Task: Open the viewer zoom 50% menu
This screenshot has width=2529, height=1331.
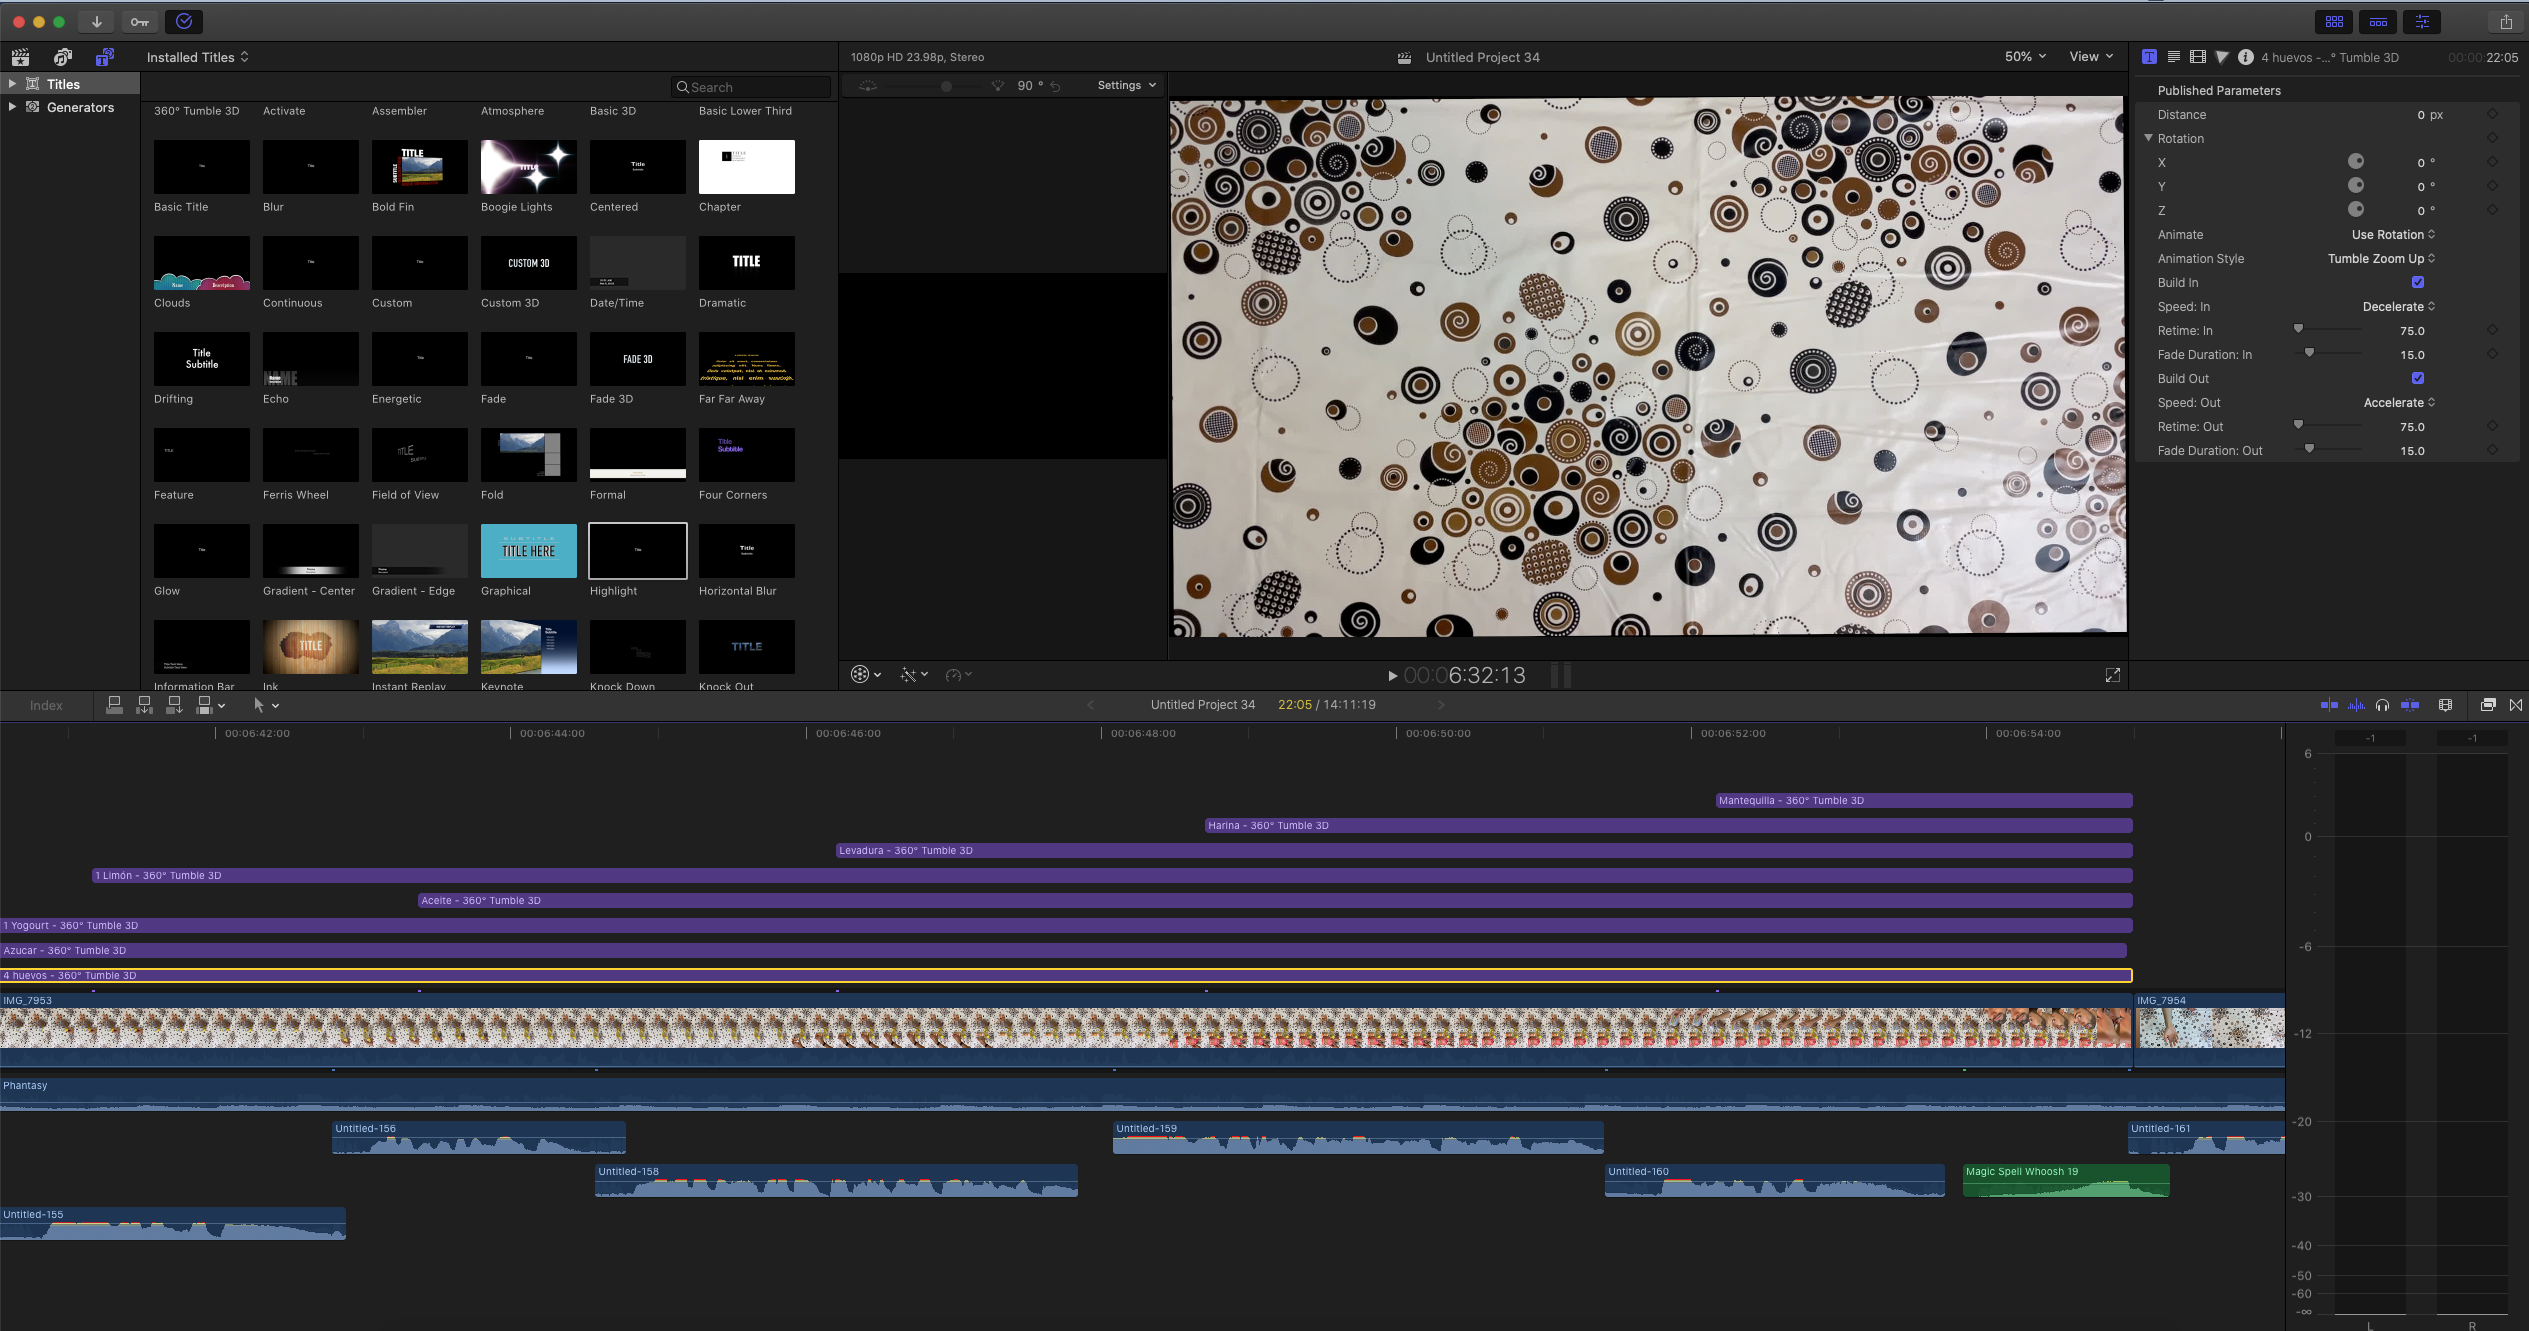Action: (x=2024, y=57)
